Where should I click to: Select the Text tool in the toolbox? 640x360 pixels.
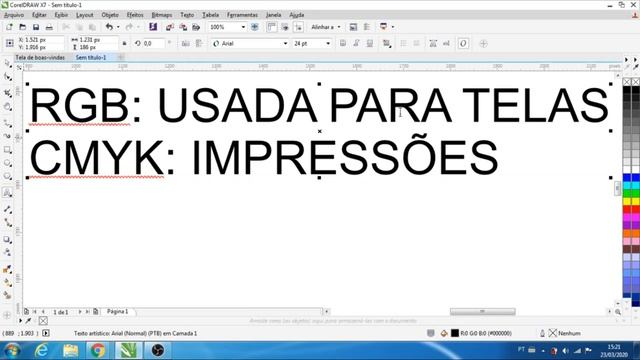[8, 193]
